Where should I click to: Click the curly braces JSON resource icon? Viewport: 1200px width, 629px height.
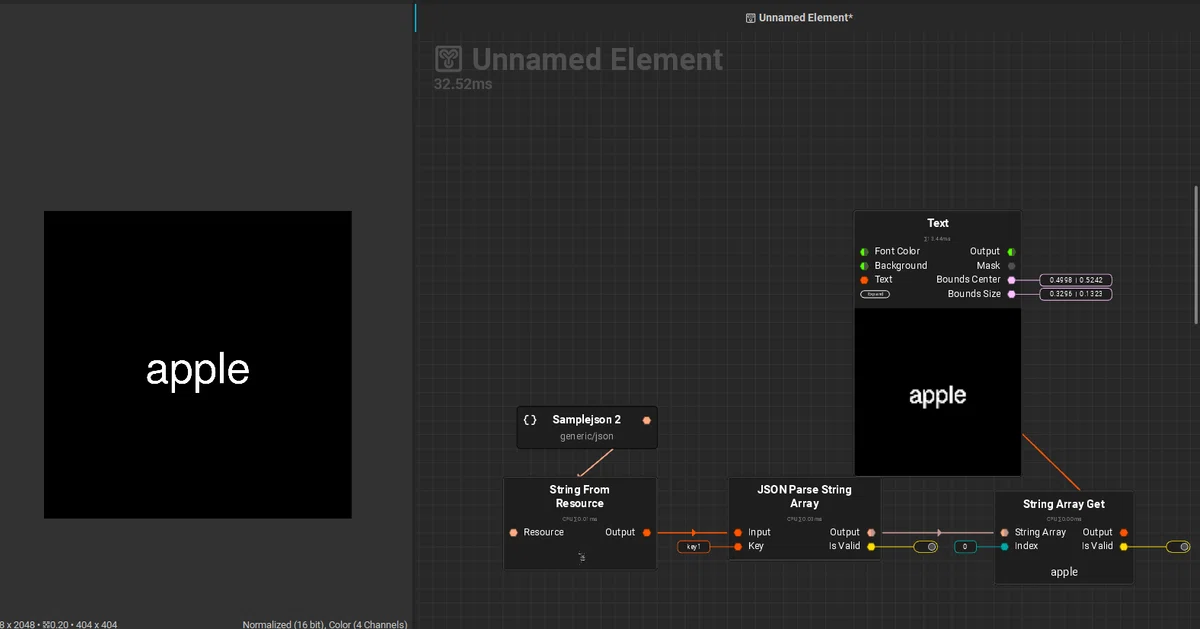click(530, 420)
